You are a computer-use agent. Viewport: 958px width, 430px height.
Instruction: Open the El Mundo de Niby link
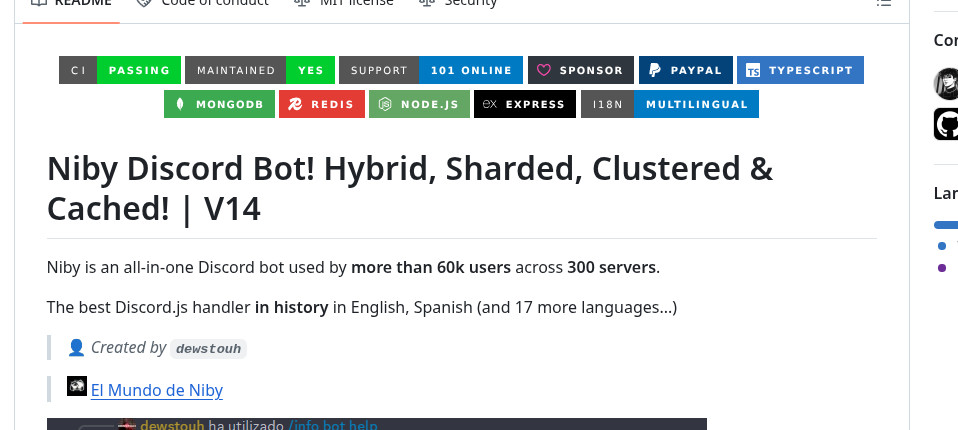pyautogui.click(x=156, y=390)
